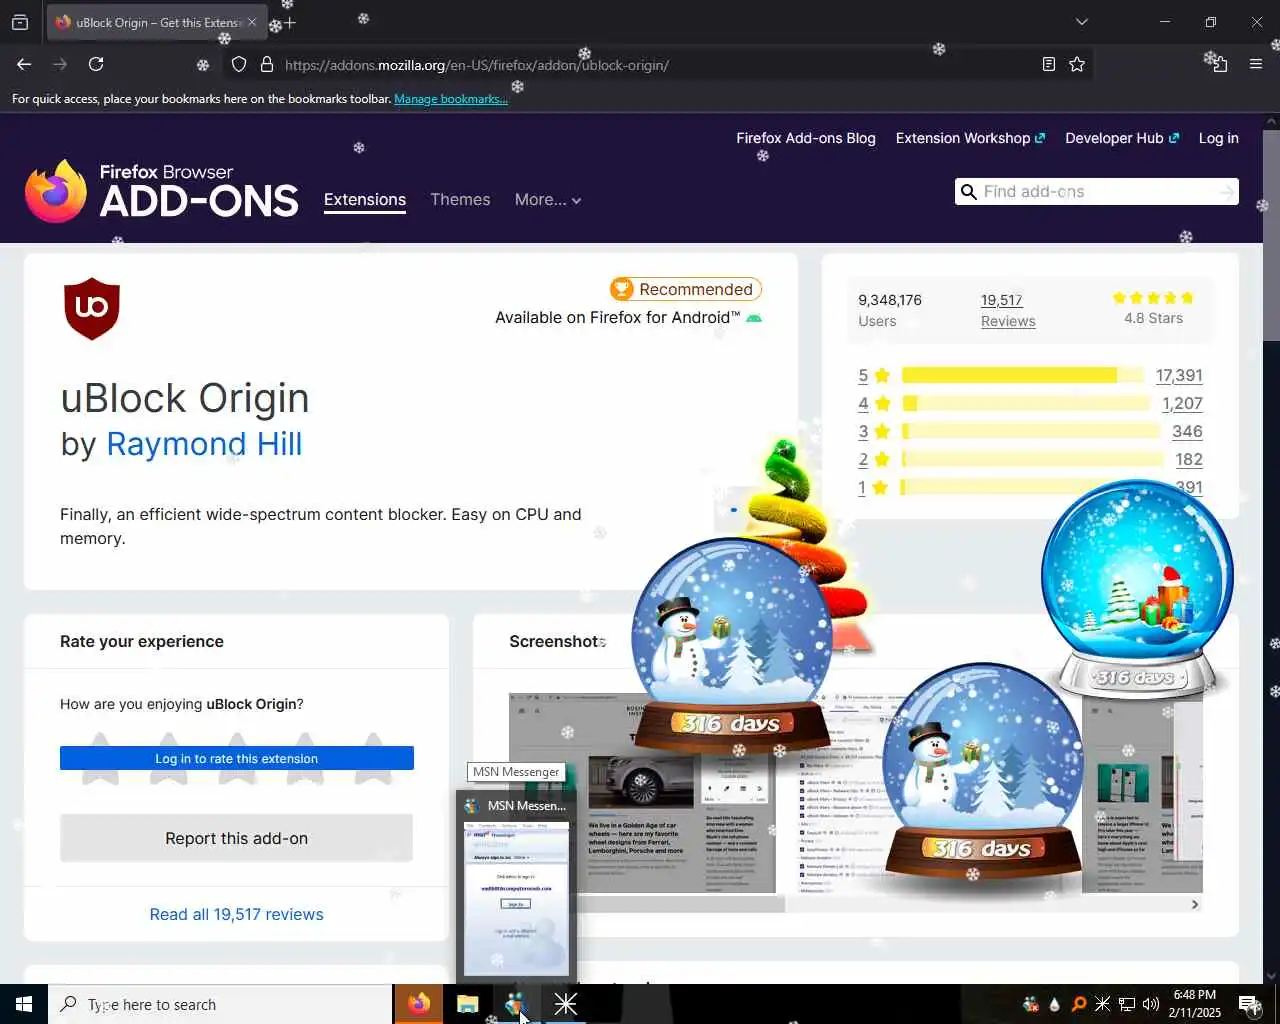The width and height of the screenshot is (1280, 1024).
Task: Open a new tab with plus button
Action: 290,22
